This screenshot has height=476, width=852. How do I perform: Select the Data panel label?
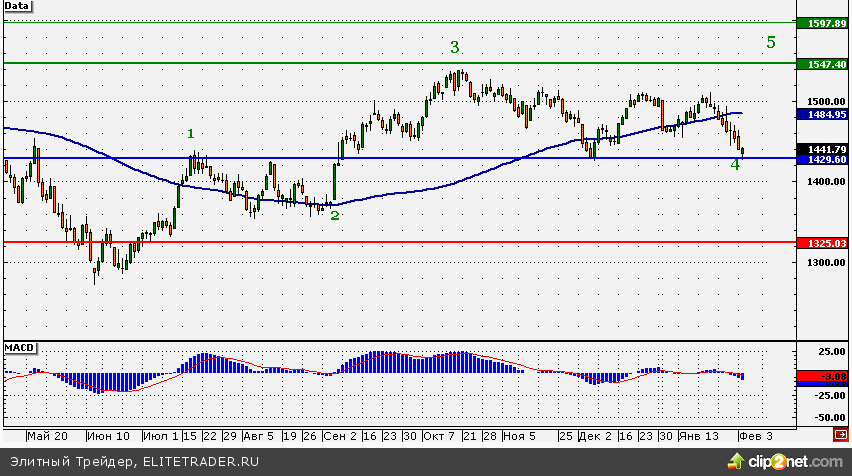(17, 6)
